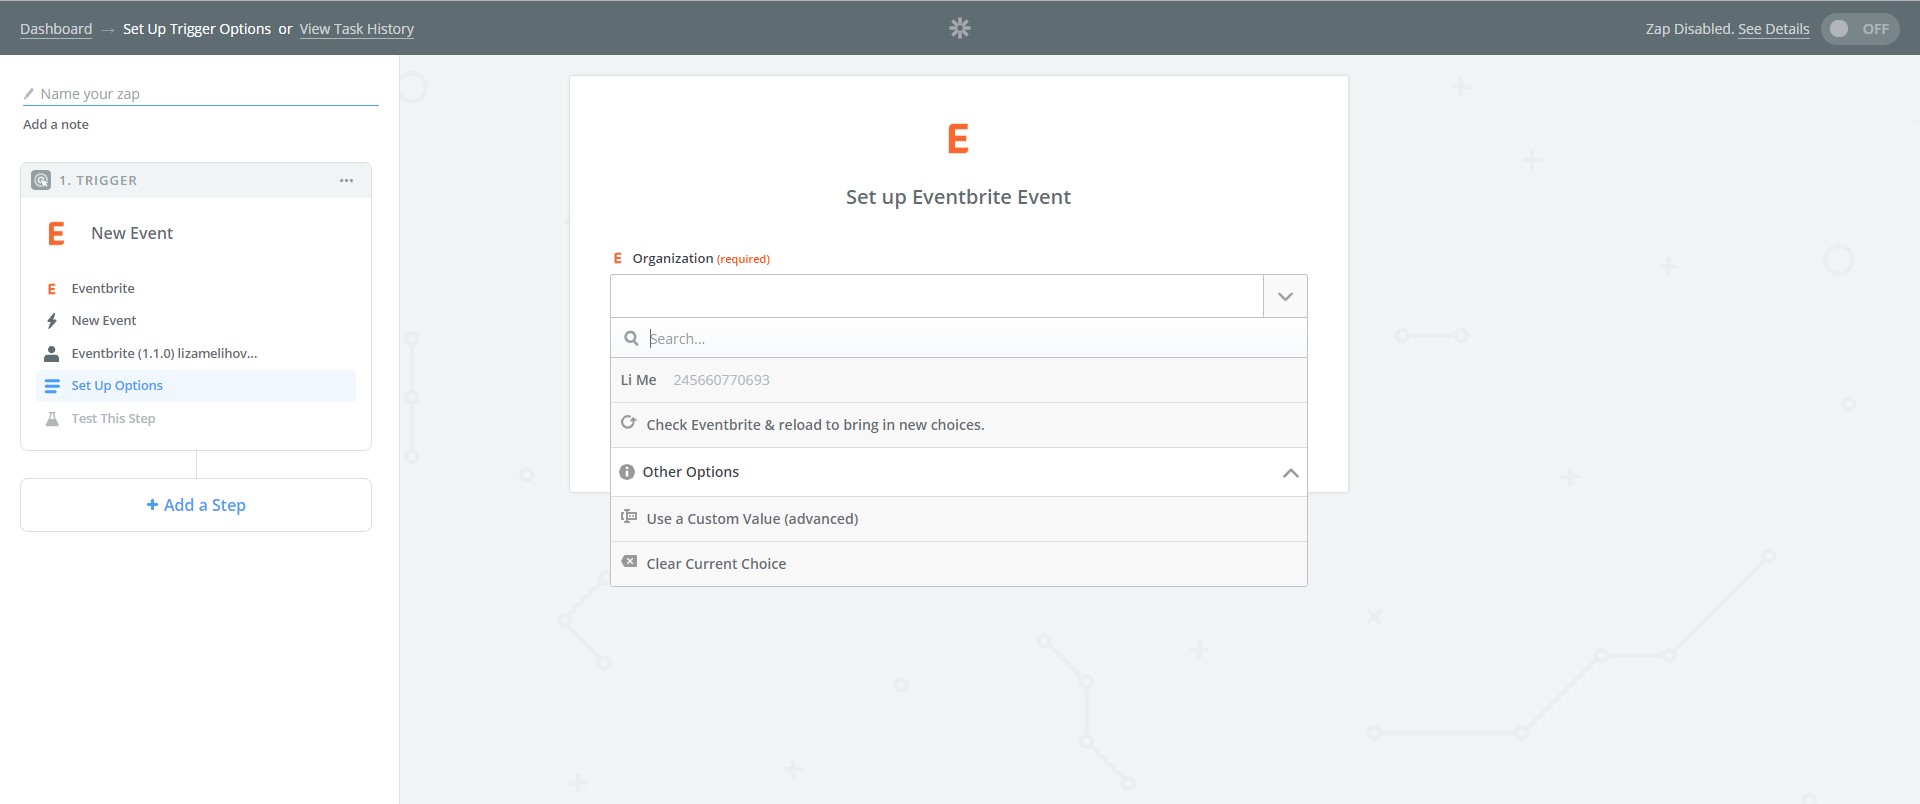
Task: Click the clear choice X icon
Action: click(628, 562)
